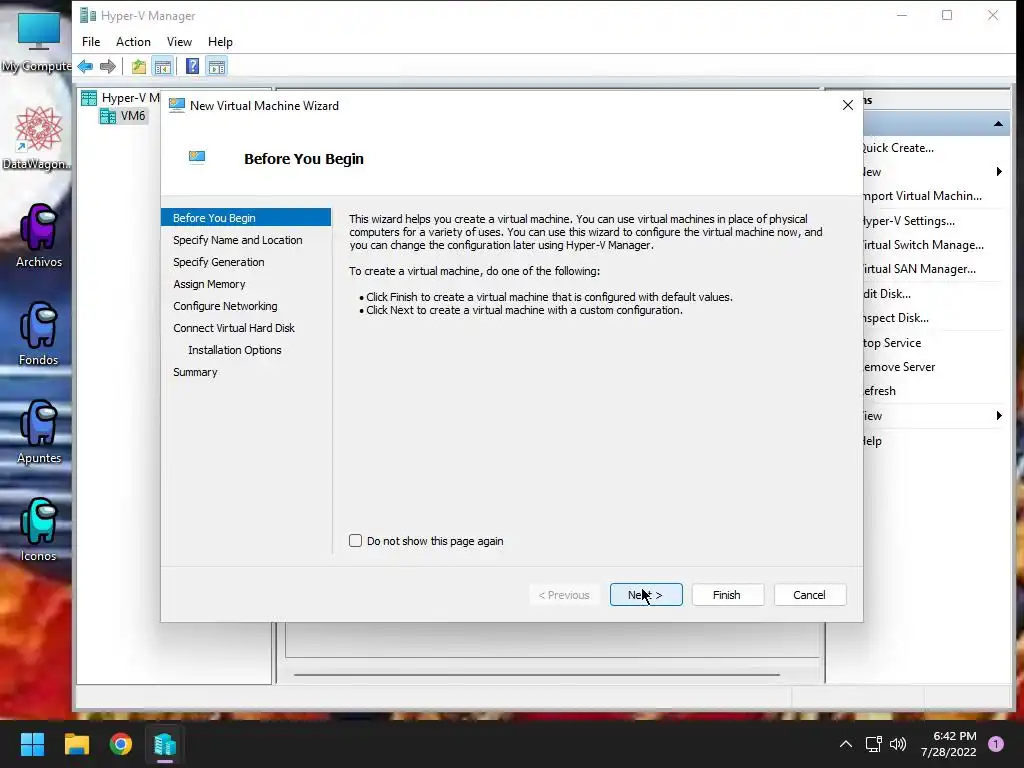Click Inspect Disk action
Image resolution: width=1024 pixels, height=768 pixels.
pyautogui.click(x=896, y=318)
